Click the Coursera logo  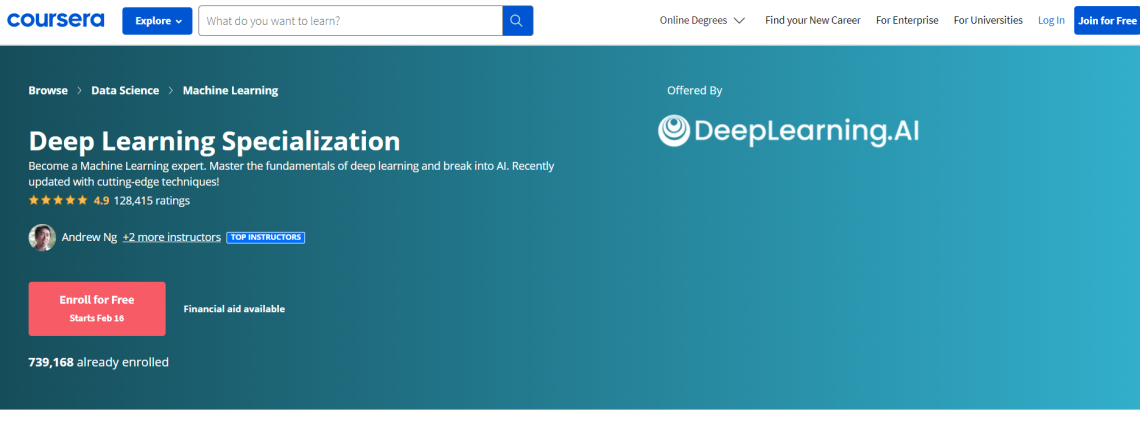click(56, 20)
